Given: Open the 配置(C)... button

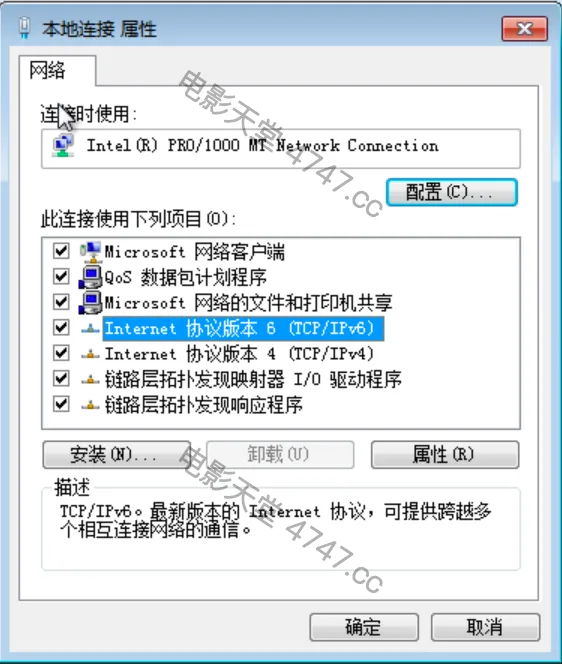Looking at the screenshot, I should [x=451, y=192].
